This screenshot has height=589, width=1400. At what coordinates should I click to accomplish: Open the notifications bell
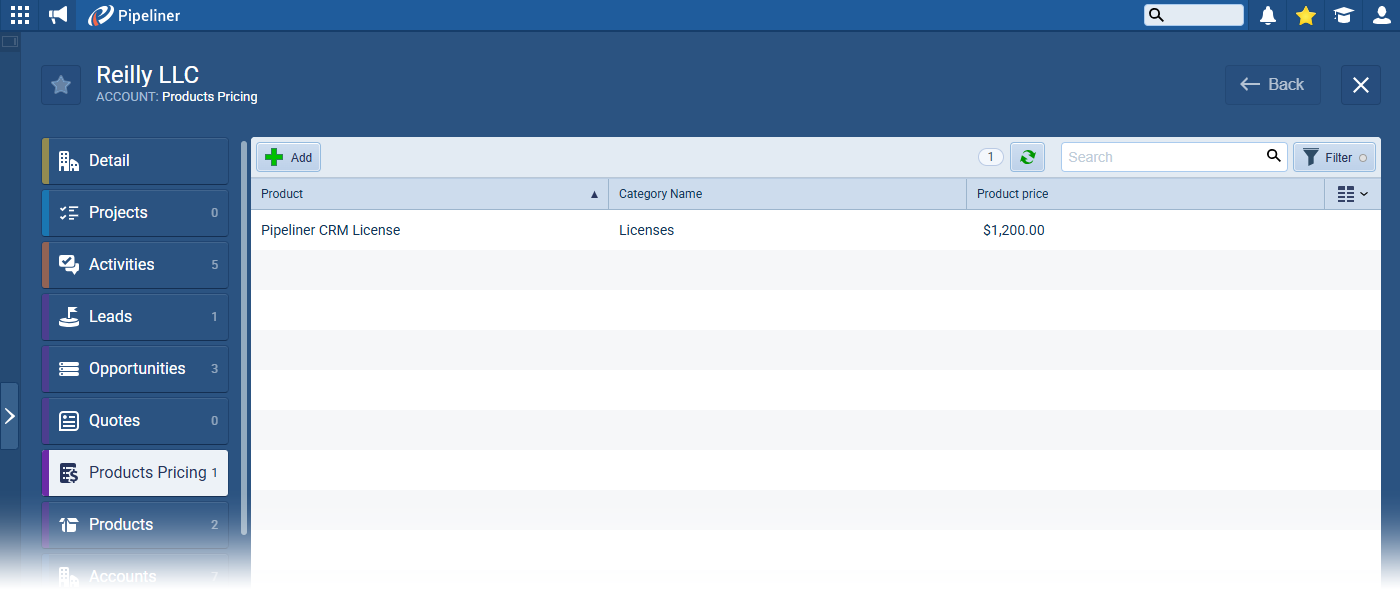(1268, 15)
